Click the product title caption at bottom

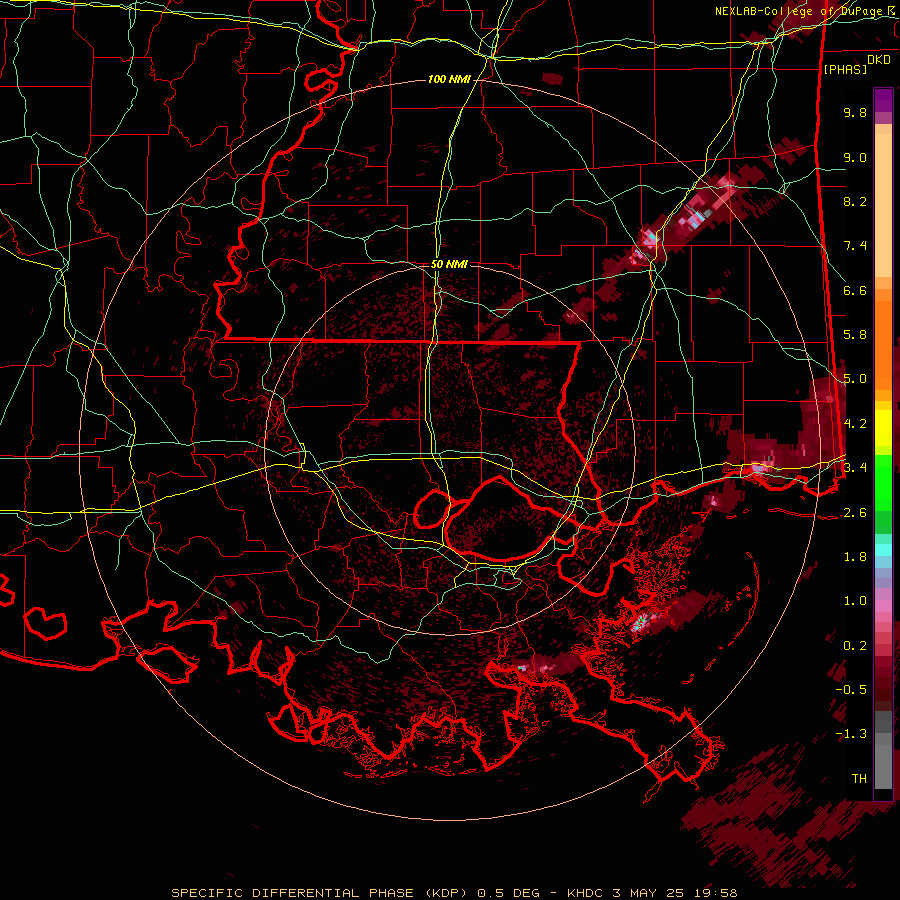pyautogui.click(x=454, y=893)
